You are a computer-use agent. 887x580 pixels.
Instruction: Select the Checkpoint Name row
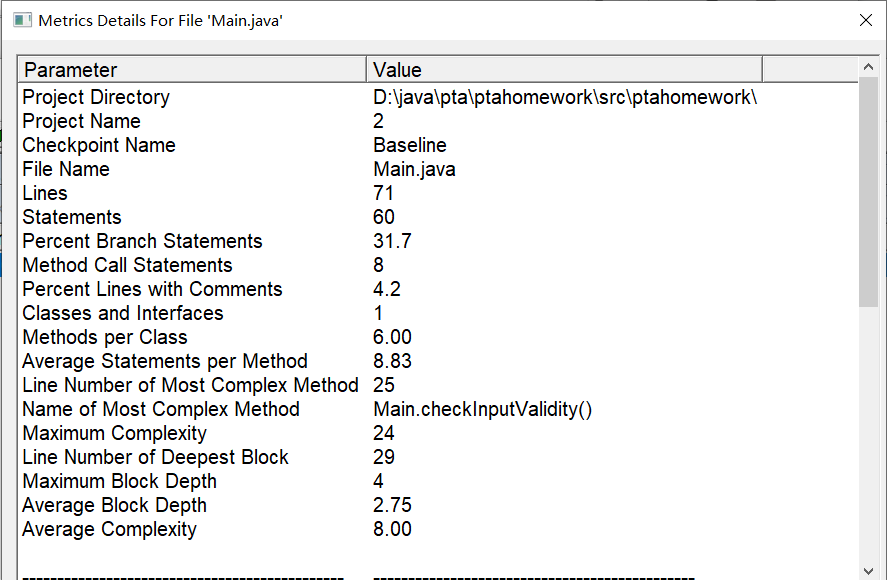pyautogui.click(x=99, y=145)
